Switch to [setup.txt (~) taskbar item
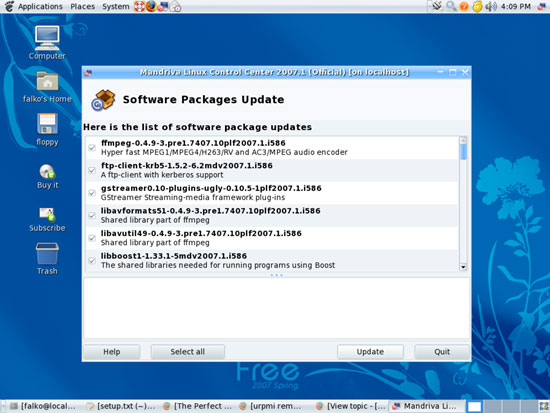 coord(121,406)
